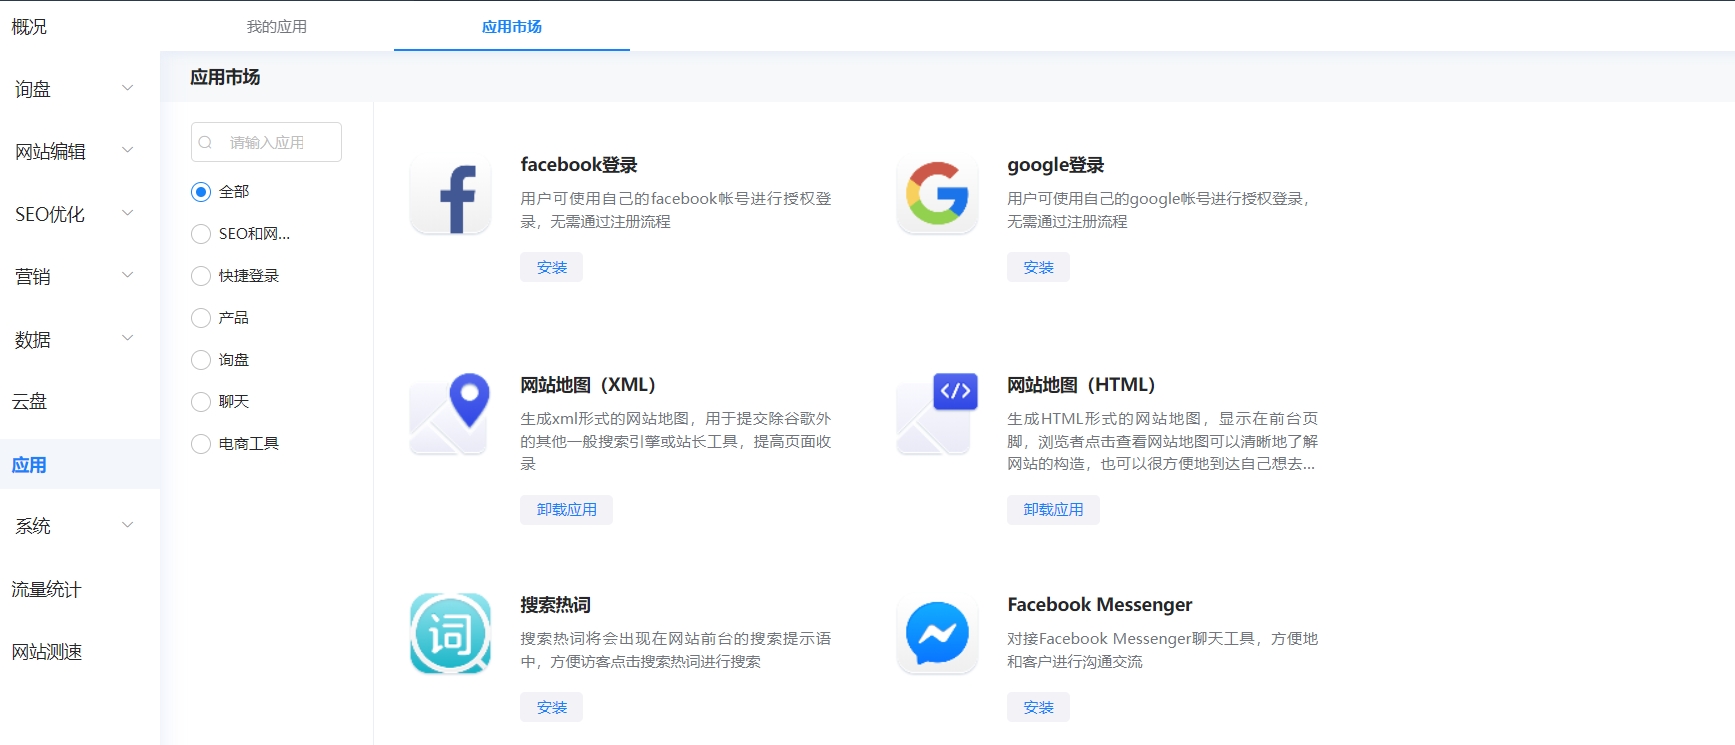Screen dimensions: 1735x745
Task: Open 网站测速 in the sidebar
Action: coord(46,652)
